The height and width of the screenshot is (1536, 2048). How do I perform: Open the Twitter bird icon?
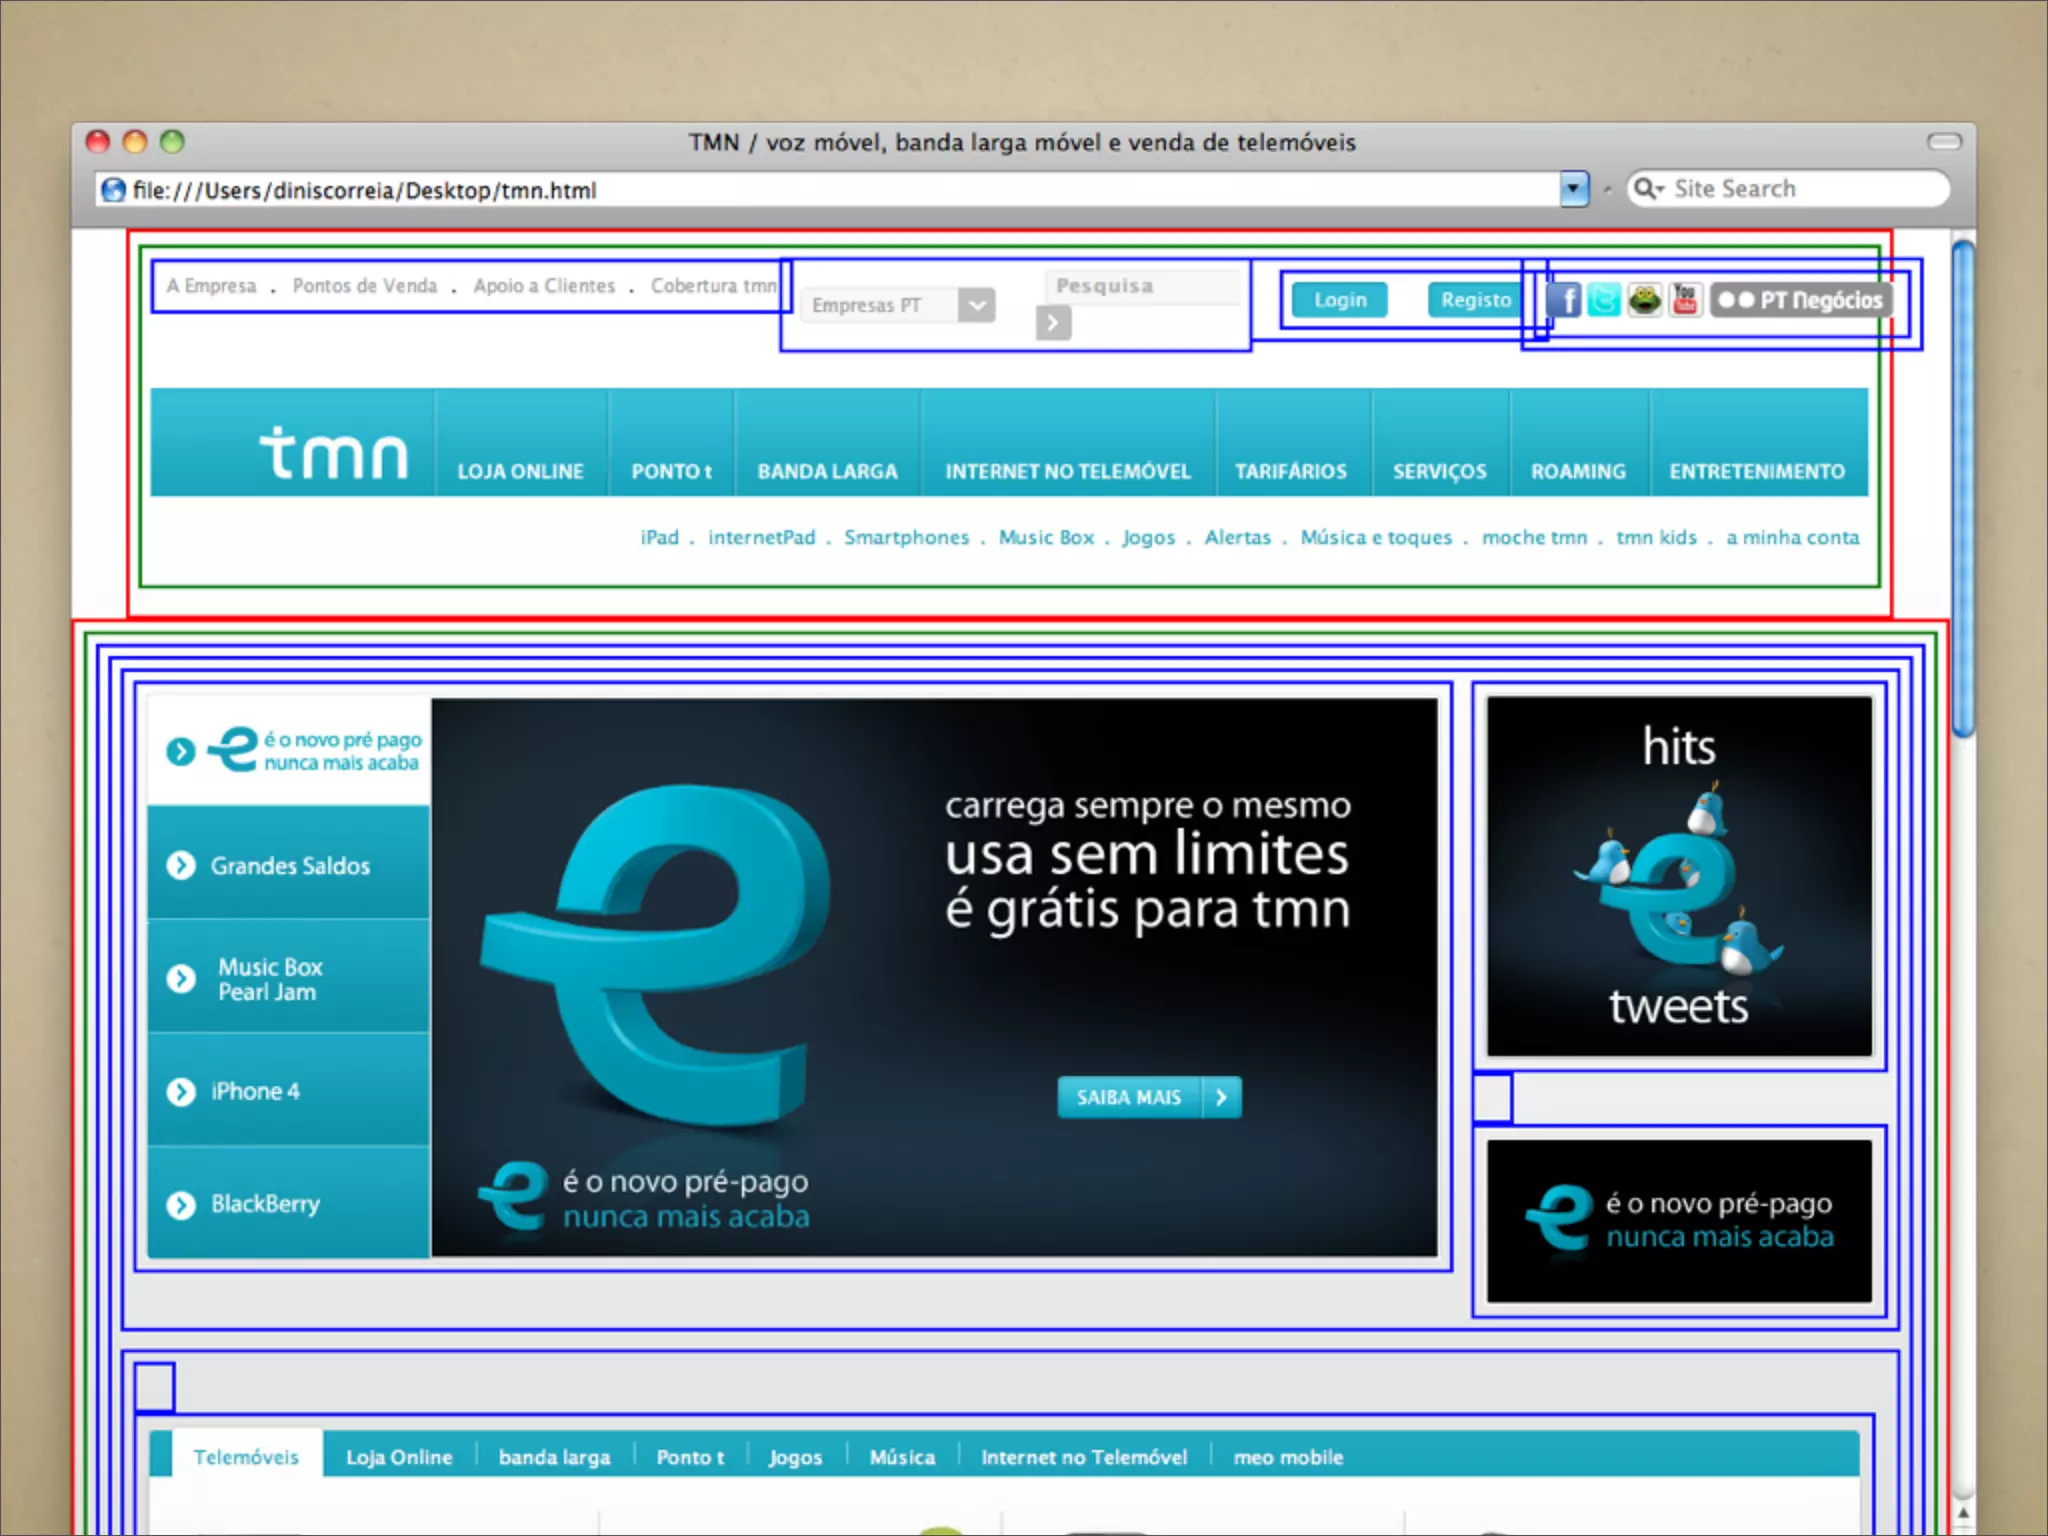click(1604, 299)
